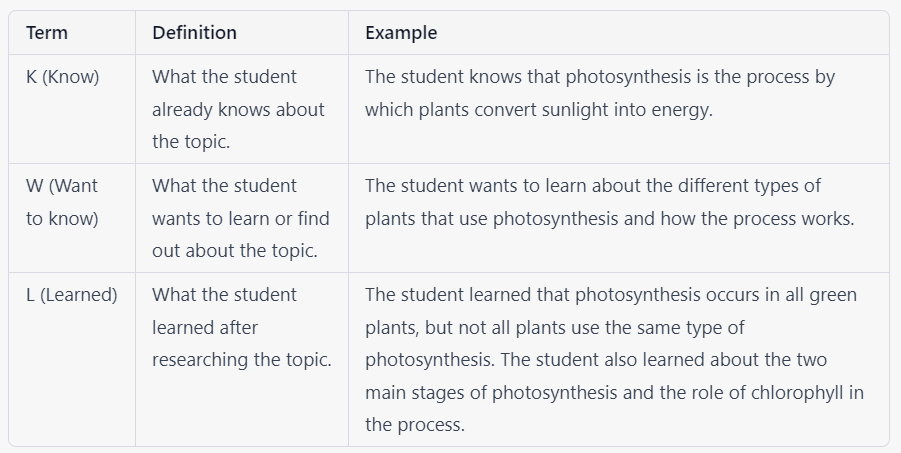This screenshot has width=901, height=453.
Task: Click the Term column header
Action: [47, 33]
